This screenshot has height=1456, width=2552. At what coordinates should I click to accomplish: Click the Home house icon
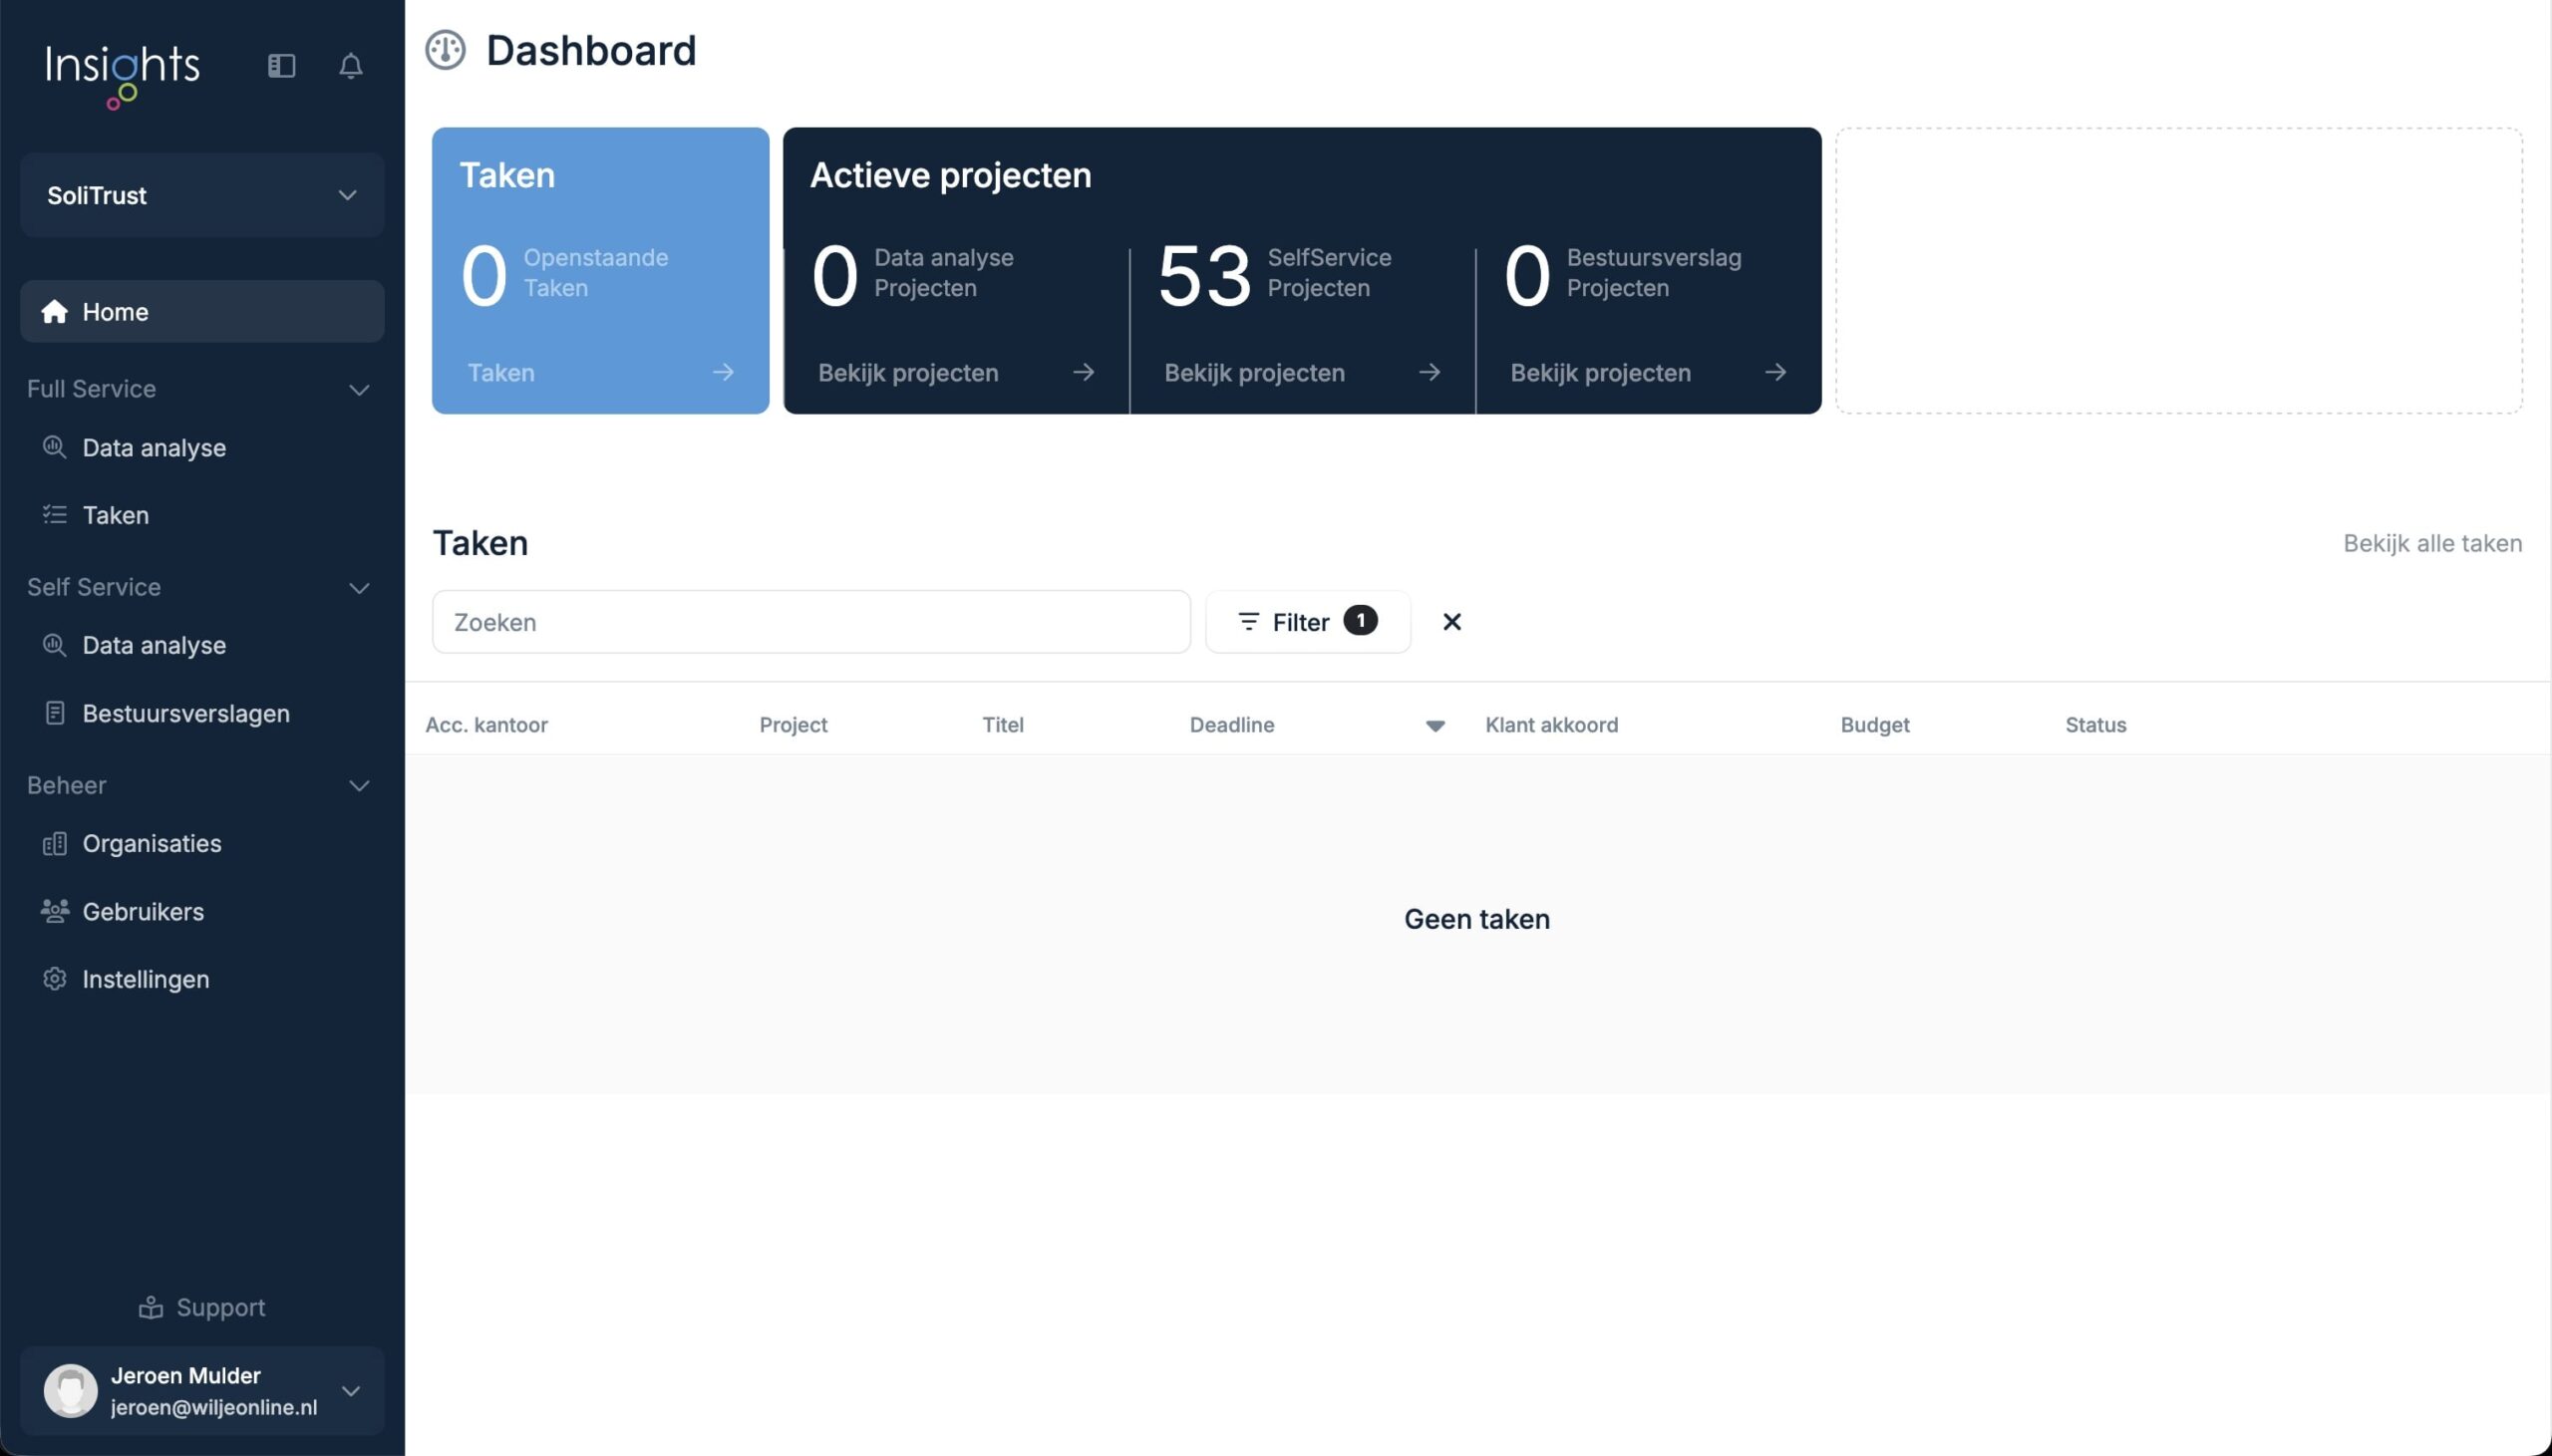[x=54, y=312]
